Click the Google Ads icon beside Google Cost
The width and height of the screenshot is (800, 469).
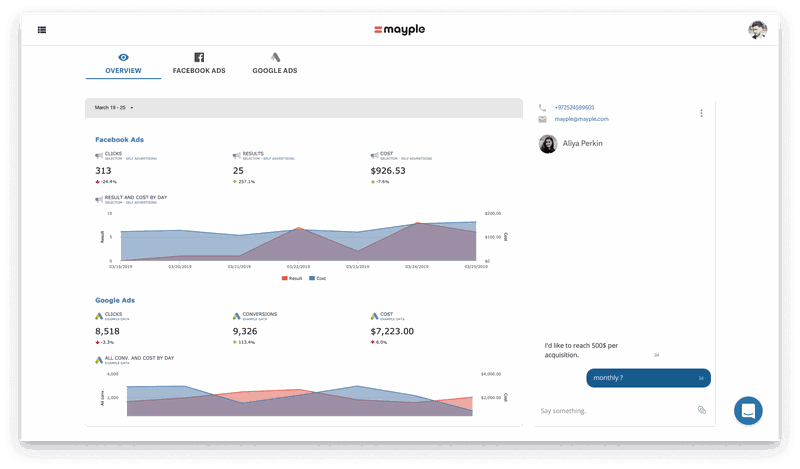(x=374, y=316)
